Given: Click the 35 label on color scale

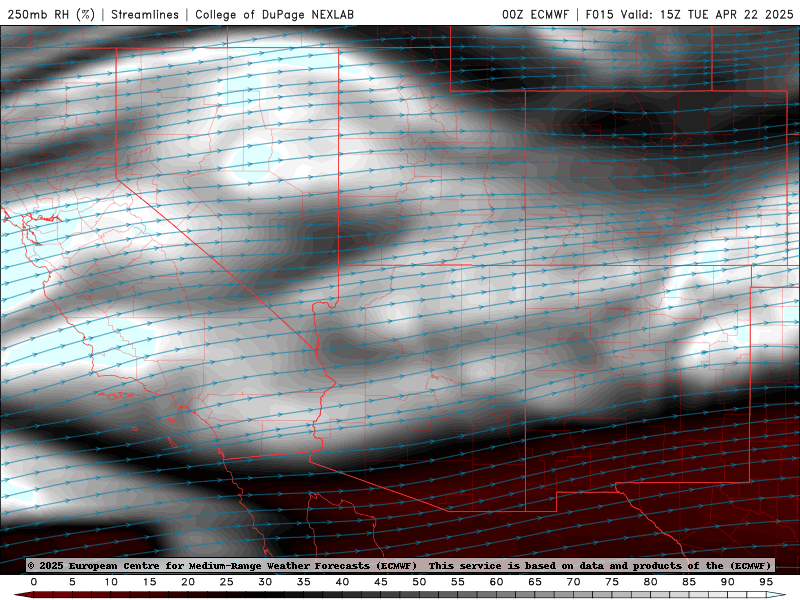Looking at the screenshot, I should click(304, 582).
